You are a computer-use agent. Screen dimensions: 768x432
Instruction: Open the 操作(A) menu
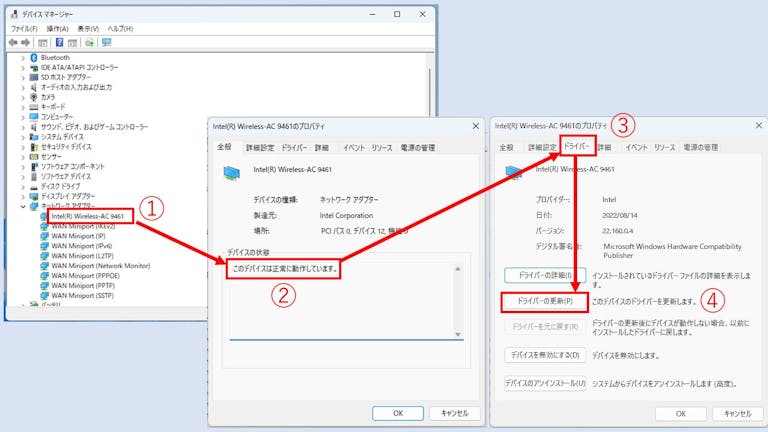tap(57, 29)
